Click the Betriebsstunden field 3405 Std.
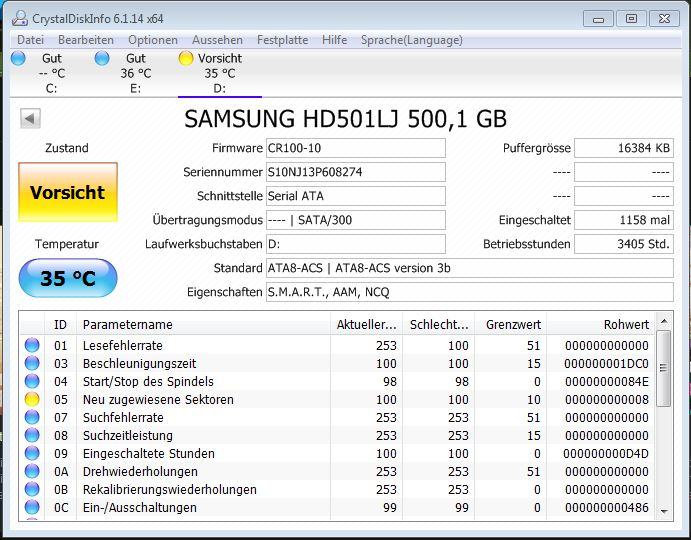Viewport: 691px width, 540px height. point(624,244)
